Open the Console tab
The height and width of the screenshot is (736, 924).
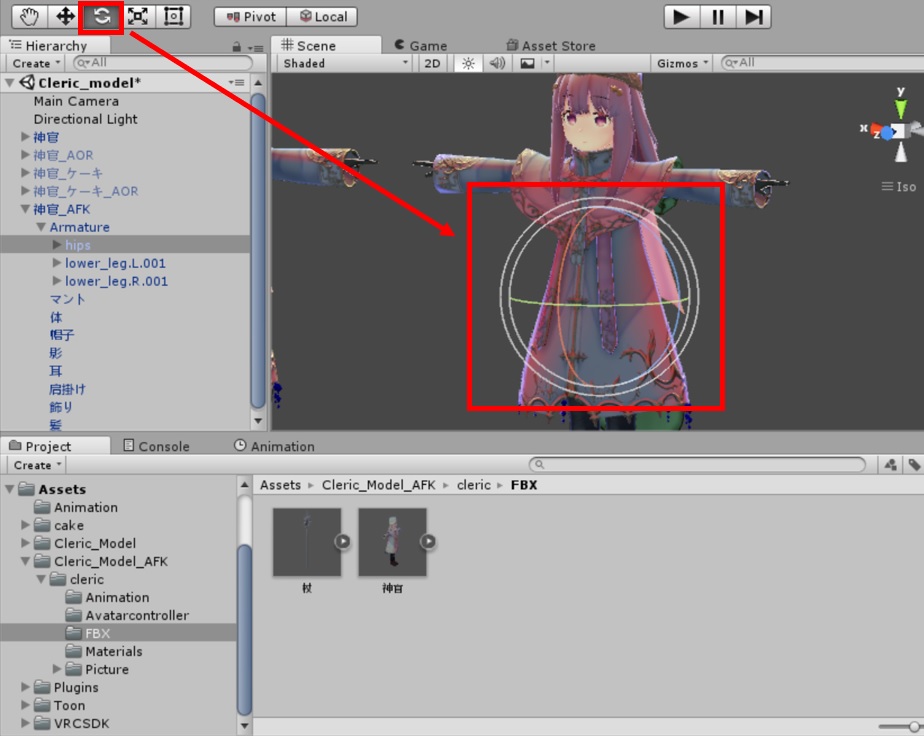[156, 446]
